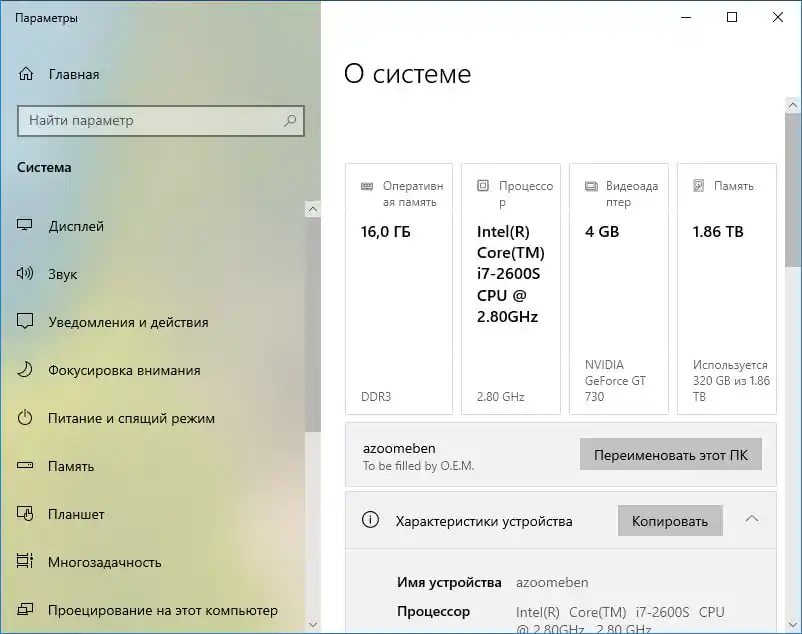Select the Видеоадаптер 4 GB info card
Viewport: 802px width, 634px height.
pos(619,289)
